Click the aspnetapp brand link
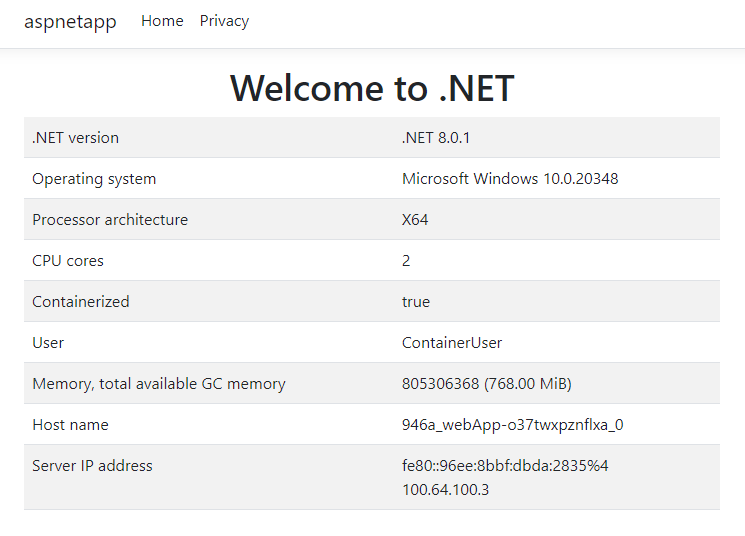The height and width of the screenshot is (536, 745). (70, 21)
